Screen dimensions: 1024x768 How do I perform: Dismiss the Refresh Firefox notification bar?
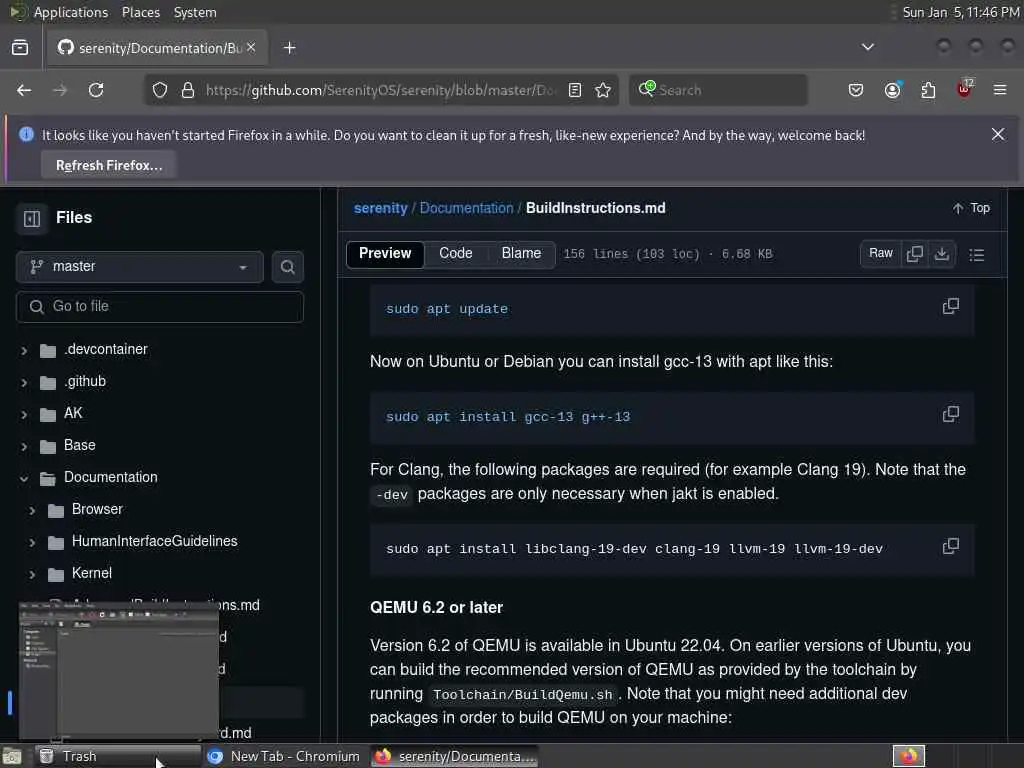coord(997,134)
